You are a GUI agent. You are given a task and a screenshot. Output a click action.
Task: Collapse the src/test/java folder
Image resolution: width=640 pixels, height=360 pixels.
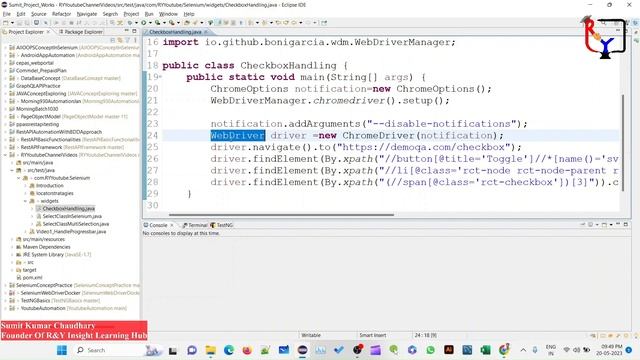pos(12,170)
